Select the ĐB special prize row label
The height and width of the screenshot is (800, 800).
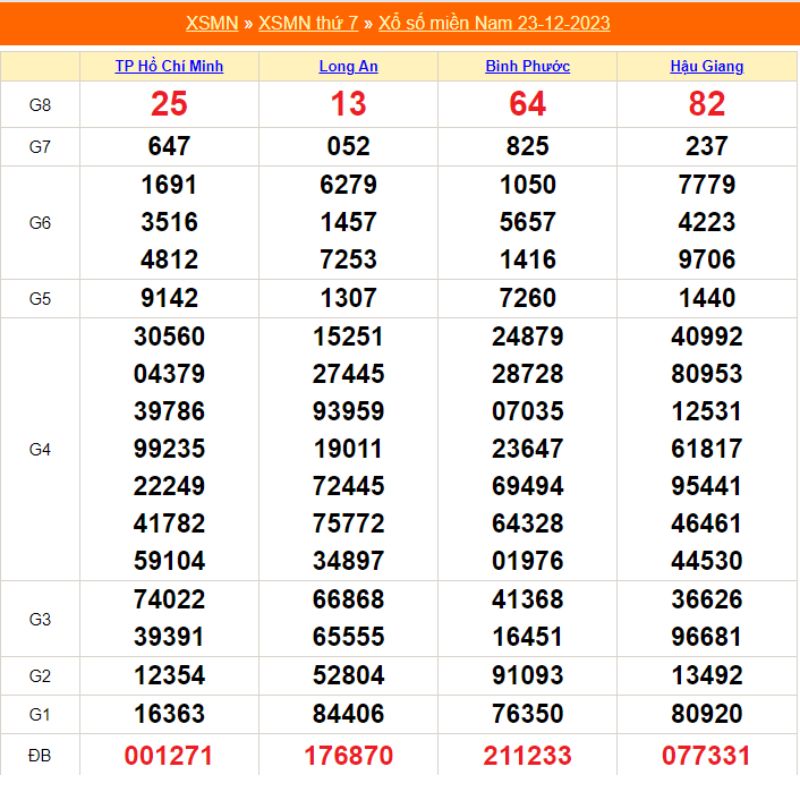point(40,755)
